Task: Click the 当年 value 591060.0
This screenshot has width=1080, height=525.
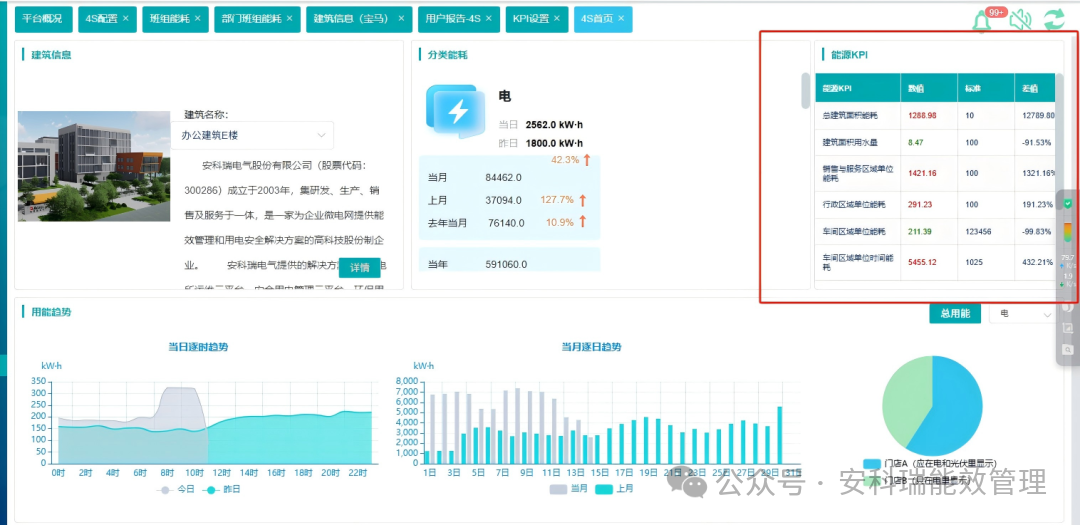Action: coord(506,265)
